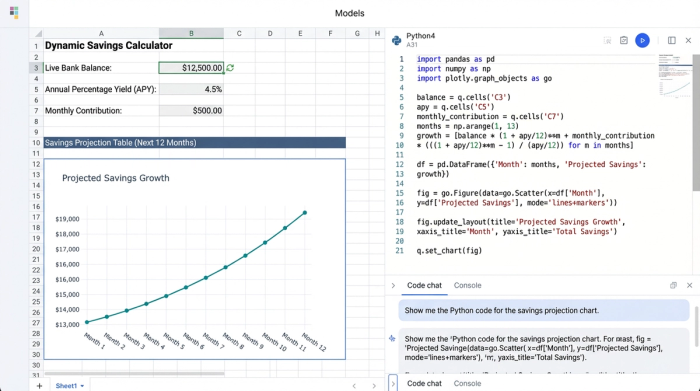Go to next sheet using right arrow
Screen dimensions: 700x391
374,386
